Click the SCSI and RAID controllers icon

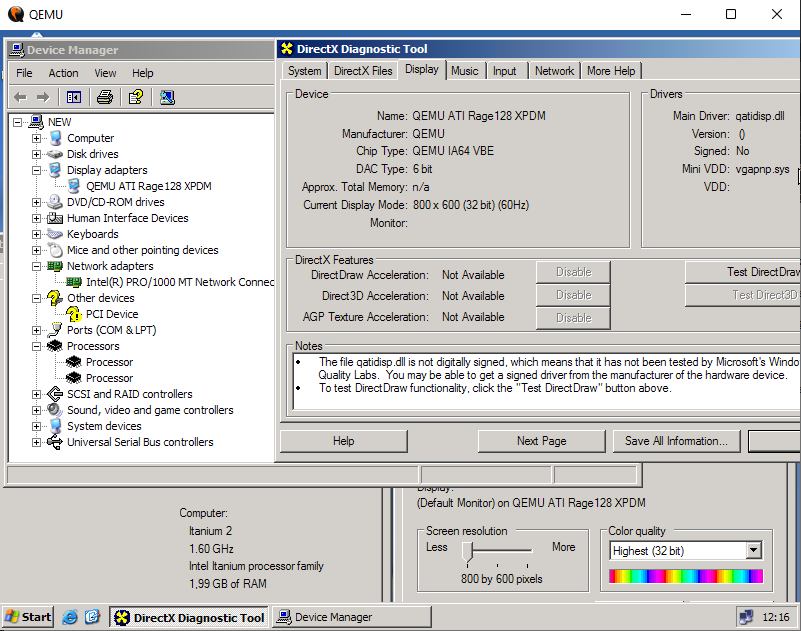pos(55,394)
